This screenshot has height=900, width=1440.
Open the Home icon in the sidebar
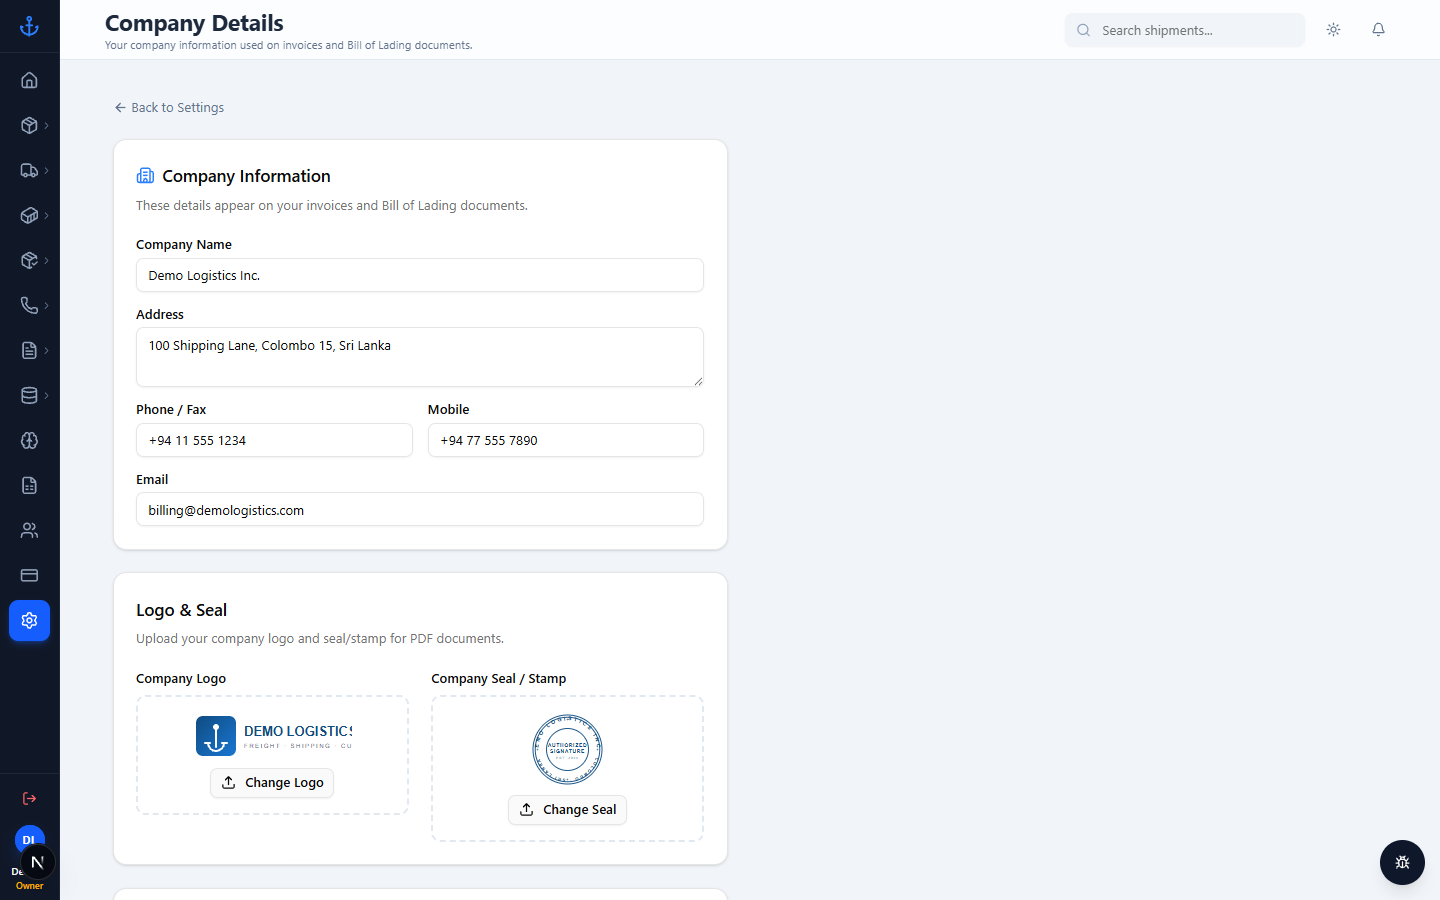29,80
